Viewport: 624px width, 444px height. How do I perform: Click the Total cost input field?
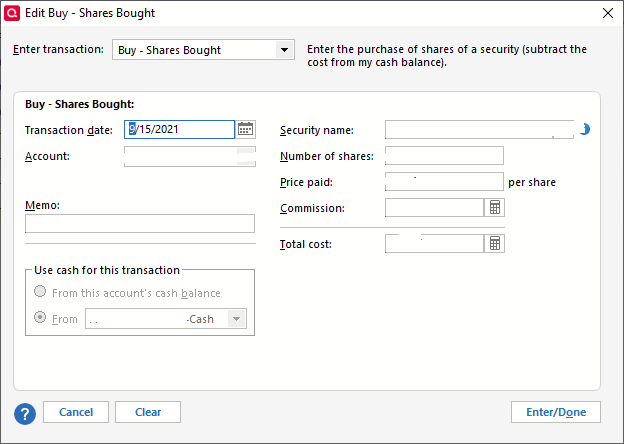(434, 243)
